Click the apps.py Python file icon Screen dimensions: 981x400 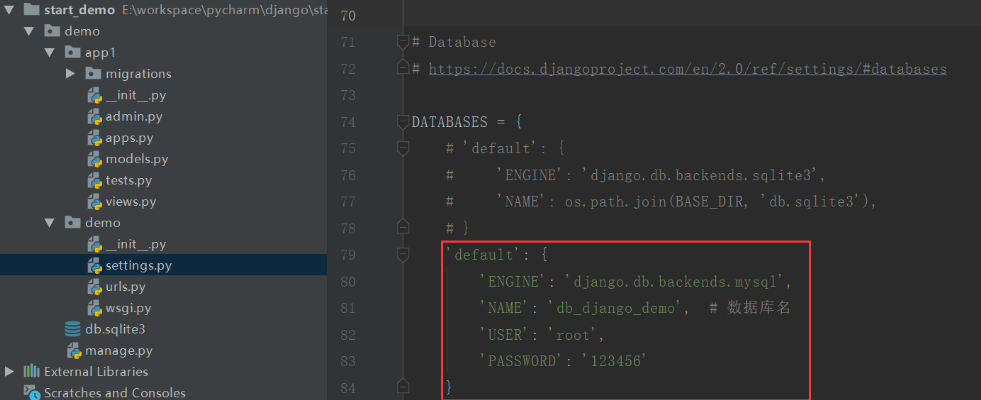pyautogui.click(x=94, y=138)
